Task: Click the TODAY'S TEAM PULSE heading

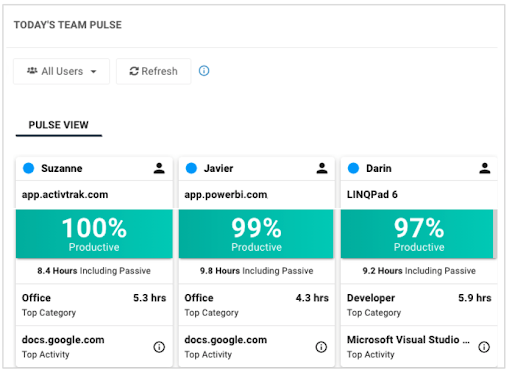Action: [68, 25]
